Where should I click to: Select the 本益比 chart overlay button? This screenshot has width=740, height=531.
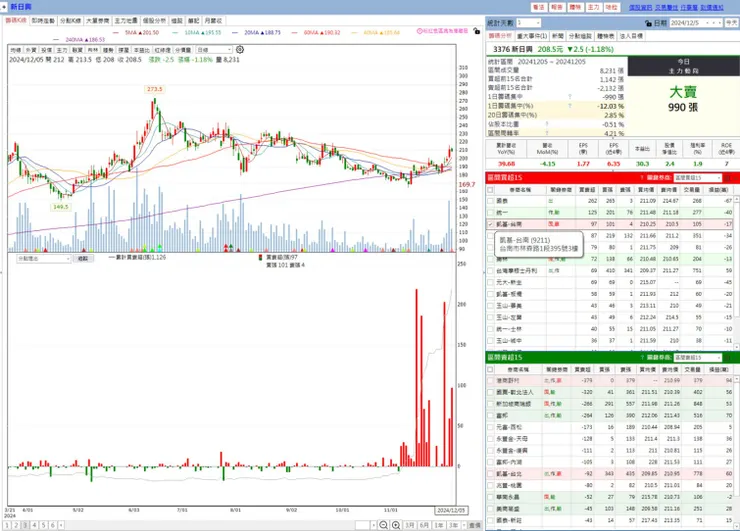(142, 50)
